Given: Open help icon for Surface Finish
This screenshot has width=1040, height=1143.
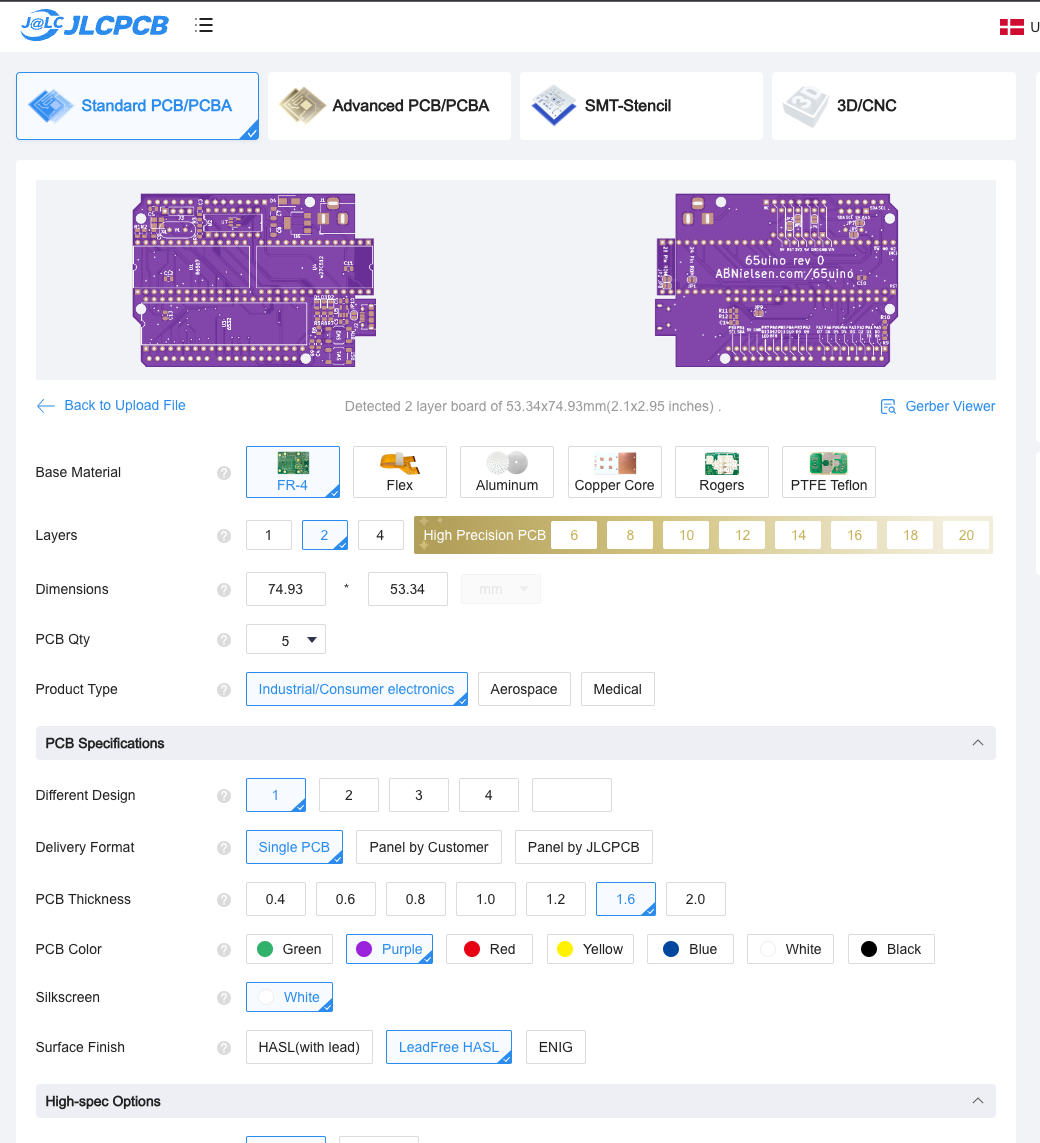Looking at the screenshot, I should [x=224, y=1048].
